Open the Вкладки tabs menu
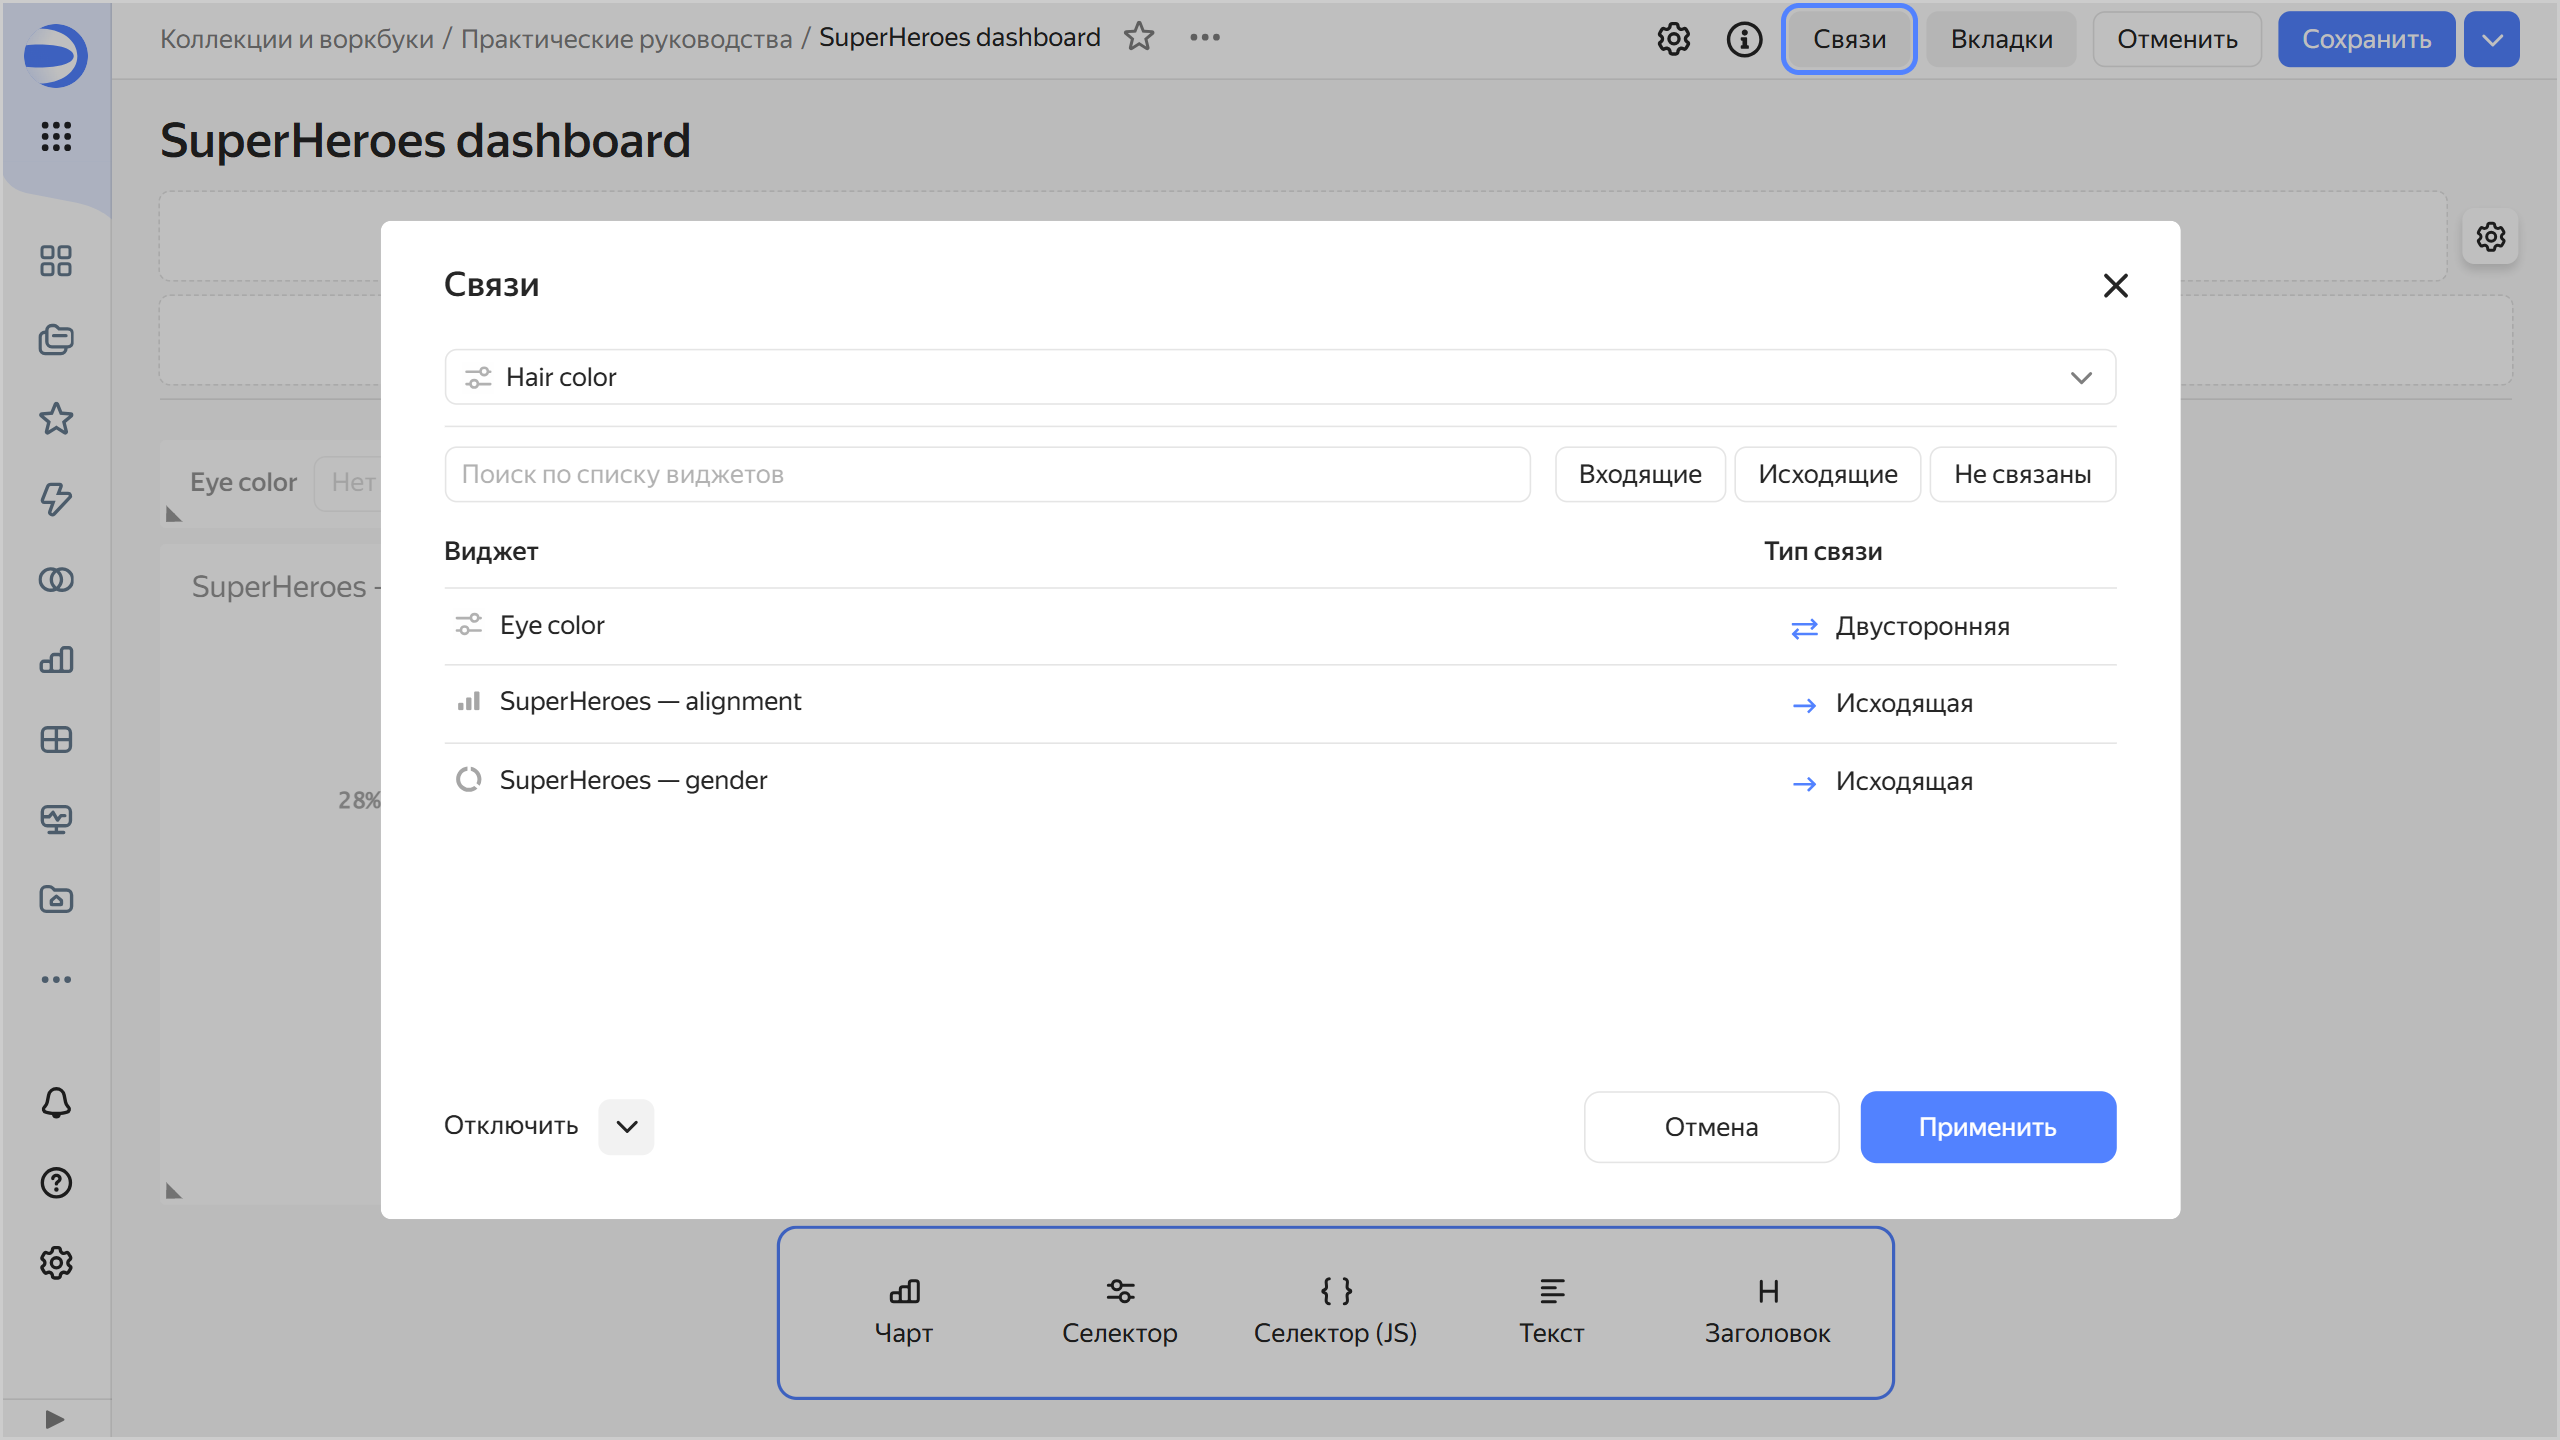Screen dimensions: 2560x1440 (x=2001, y=39)
